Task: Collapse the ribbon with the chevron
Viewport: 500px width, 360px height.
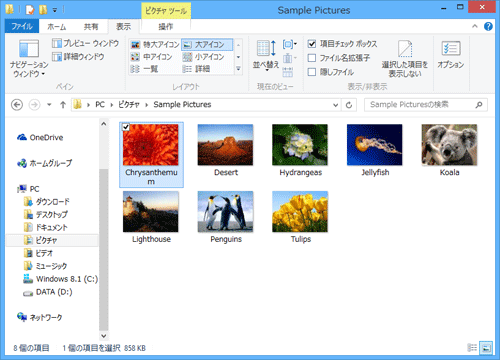Action: click(475, 26)
